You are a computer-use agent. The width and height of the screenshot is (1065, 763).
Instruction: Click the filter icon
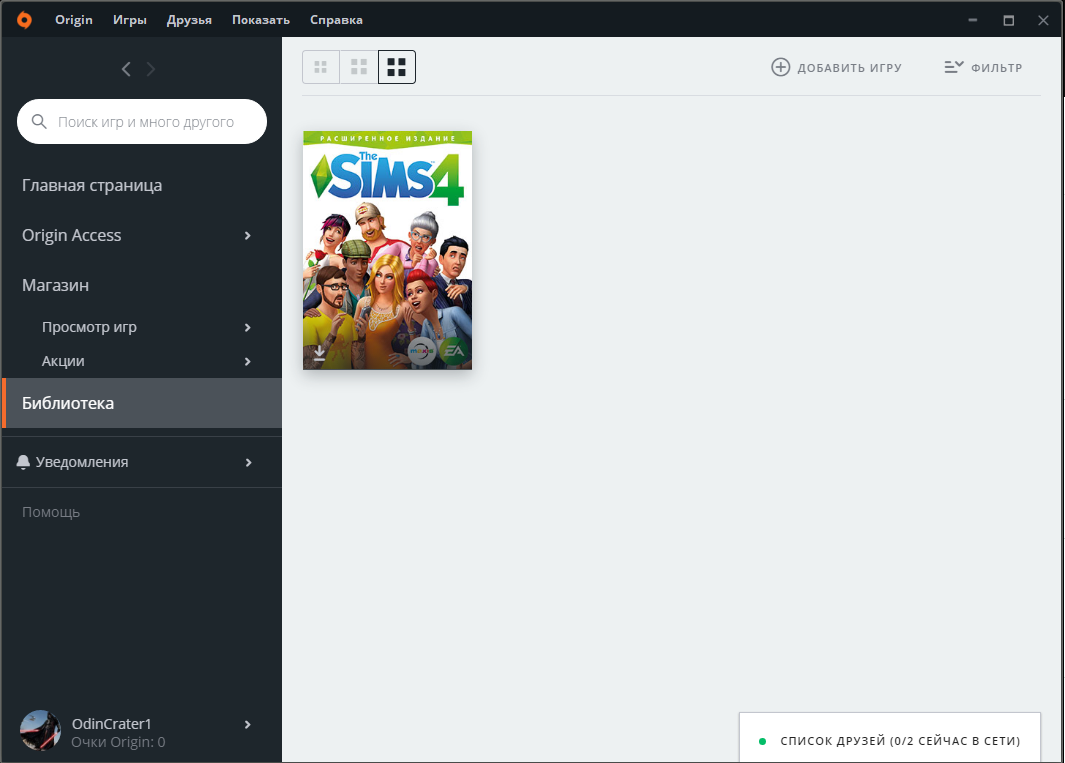954,67
